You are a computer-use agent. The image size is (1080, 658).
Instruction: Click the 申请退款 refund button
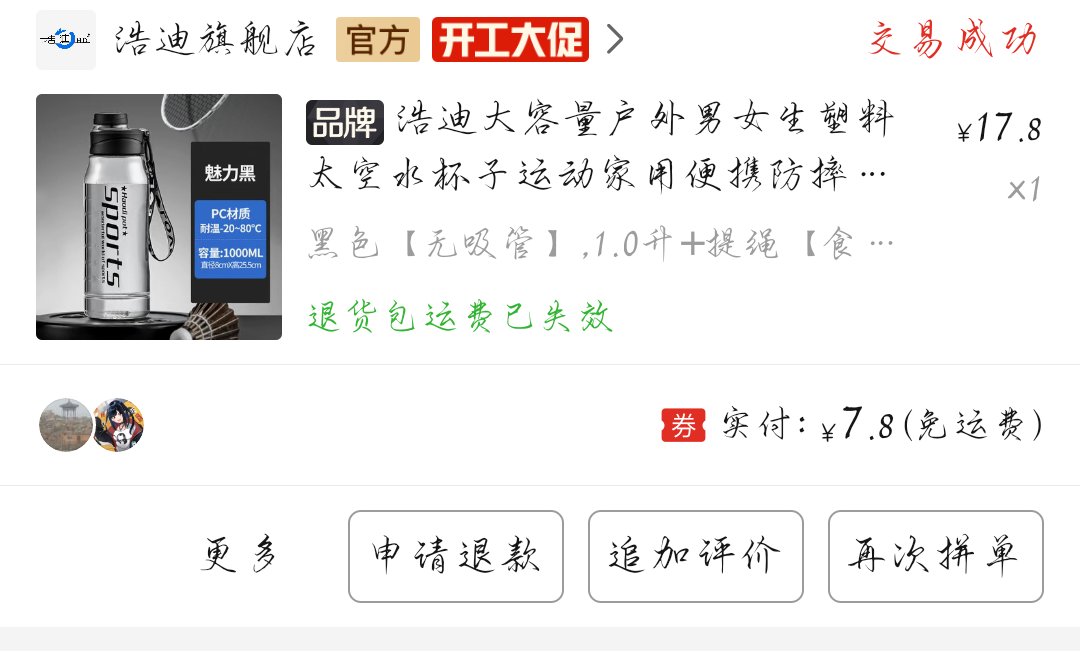(x=456, y=556)
